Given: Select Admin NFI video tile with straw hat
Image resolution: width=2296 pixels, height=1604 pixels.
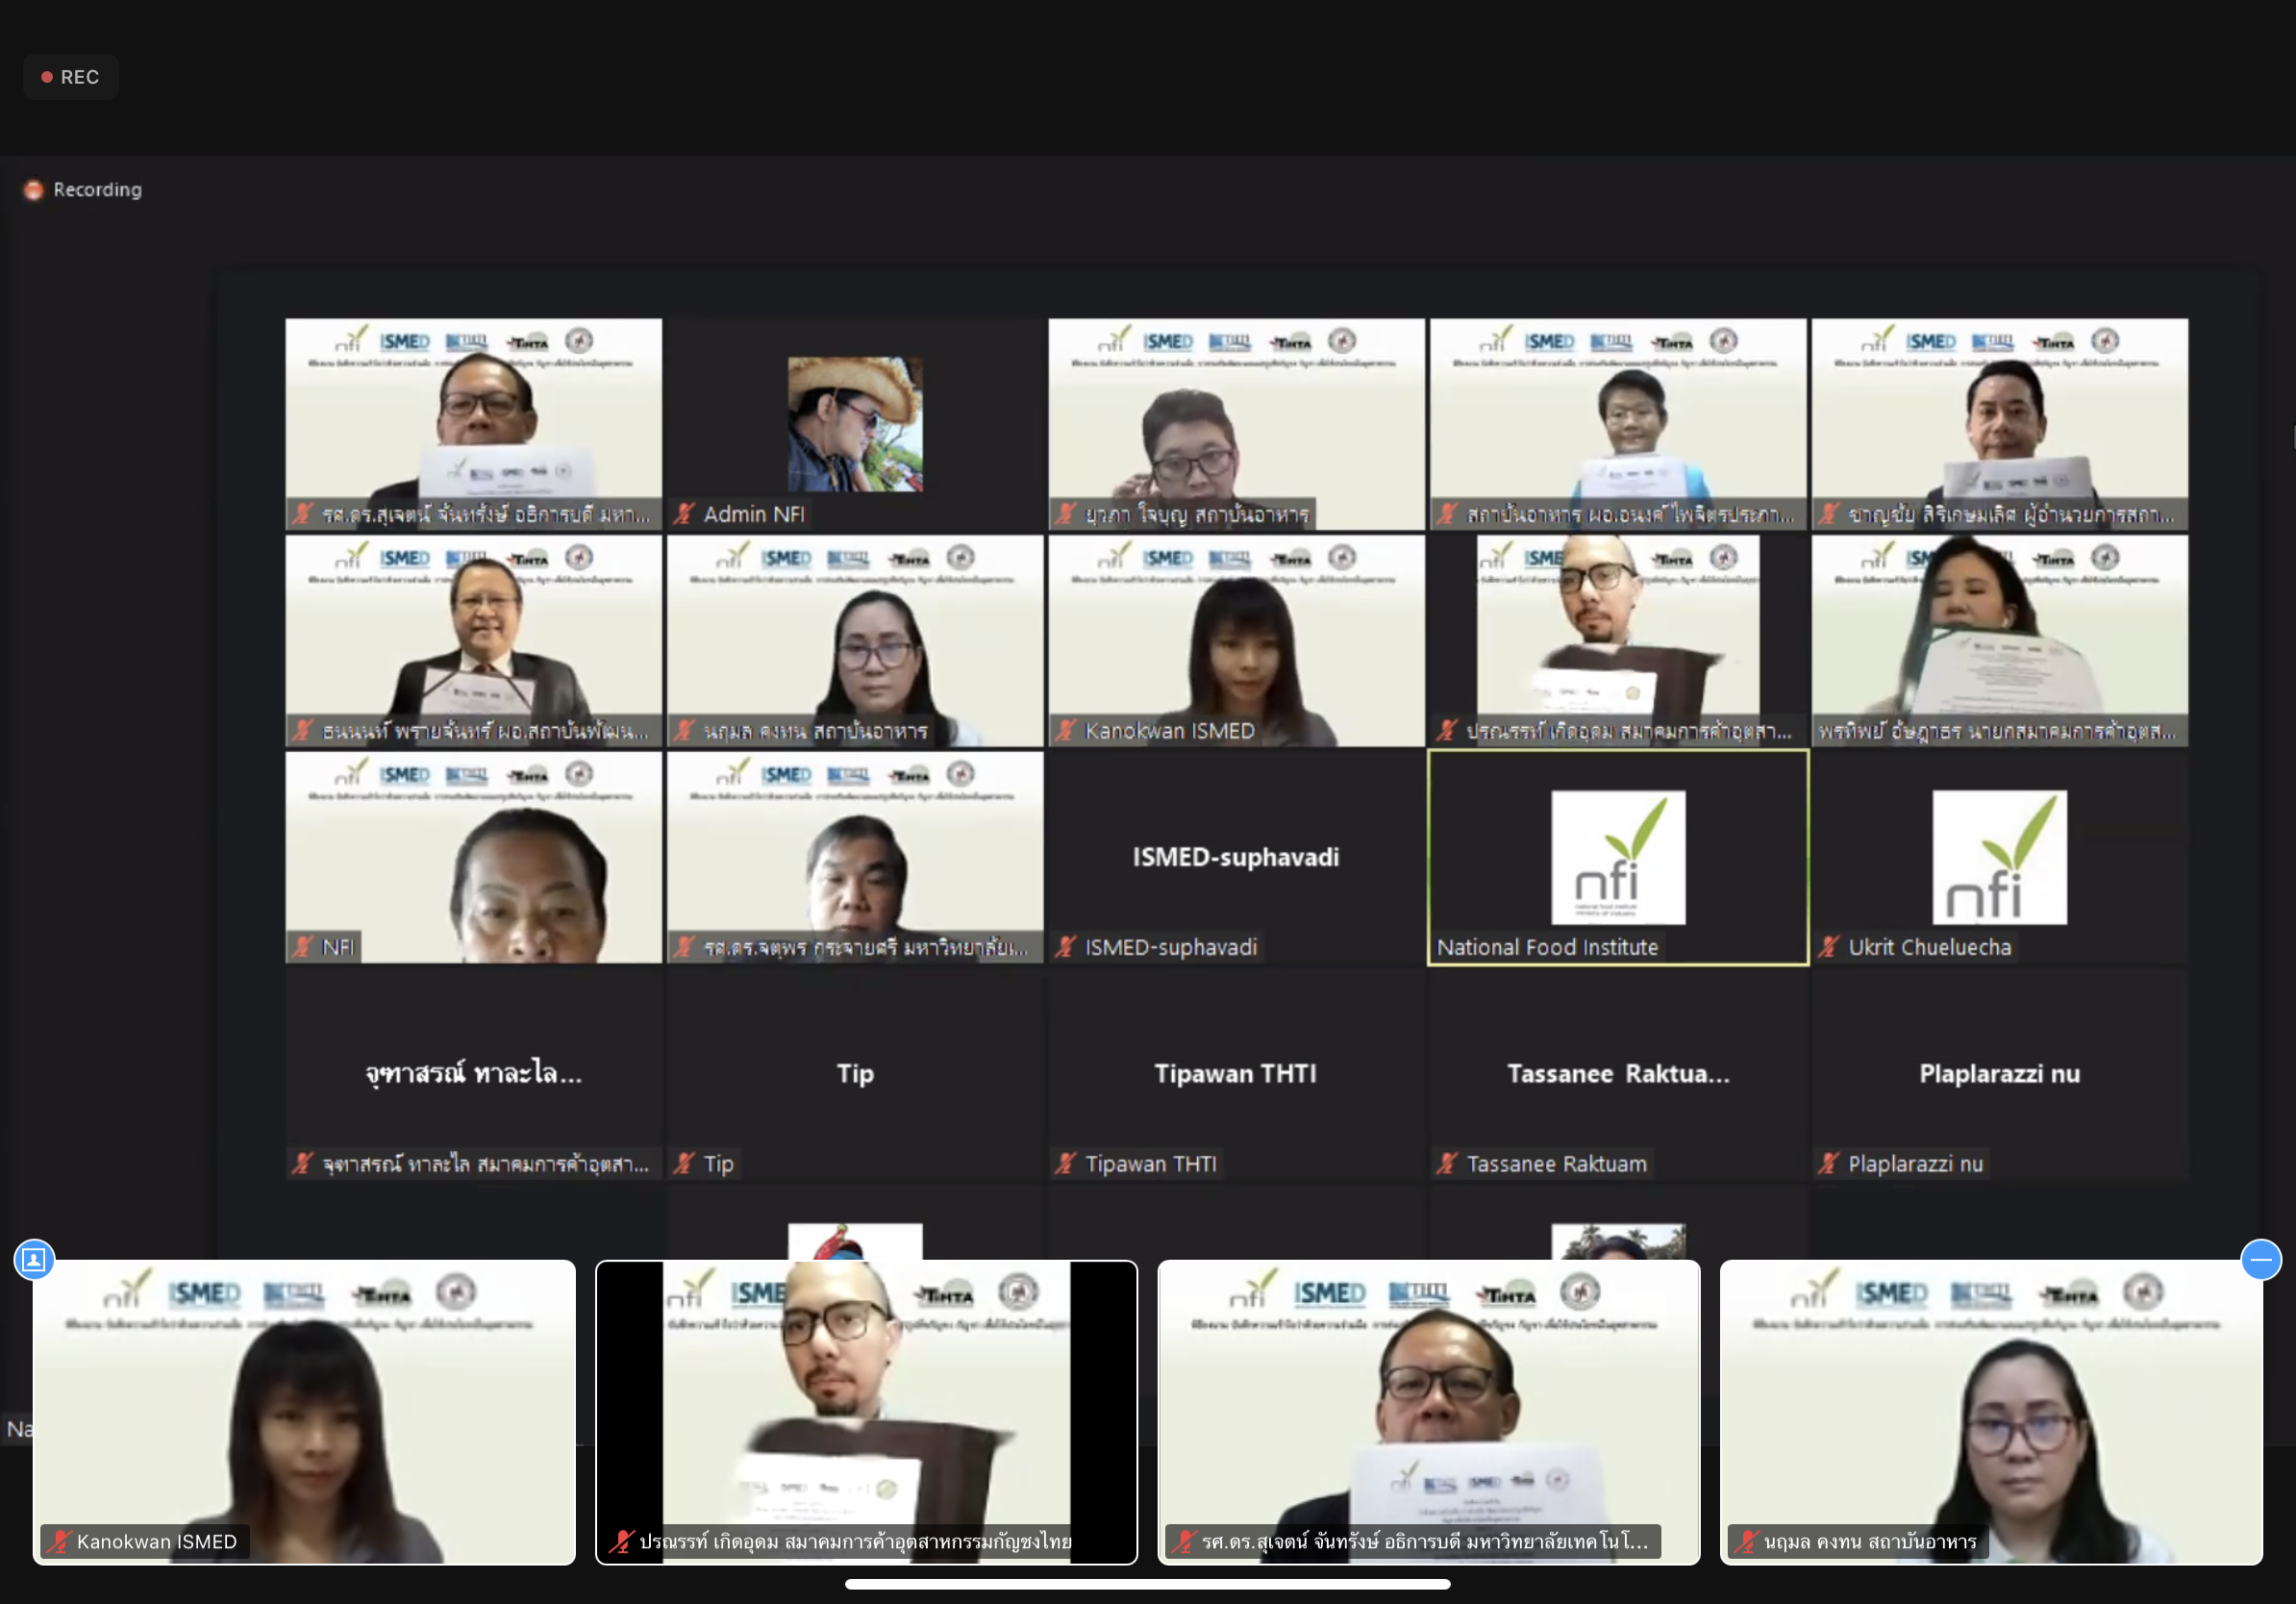Looking at the screenshot, I should click(855, 424).
